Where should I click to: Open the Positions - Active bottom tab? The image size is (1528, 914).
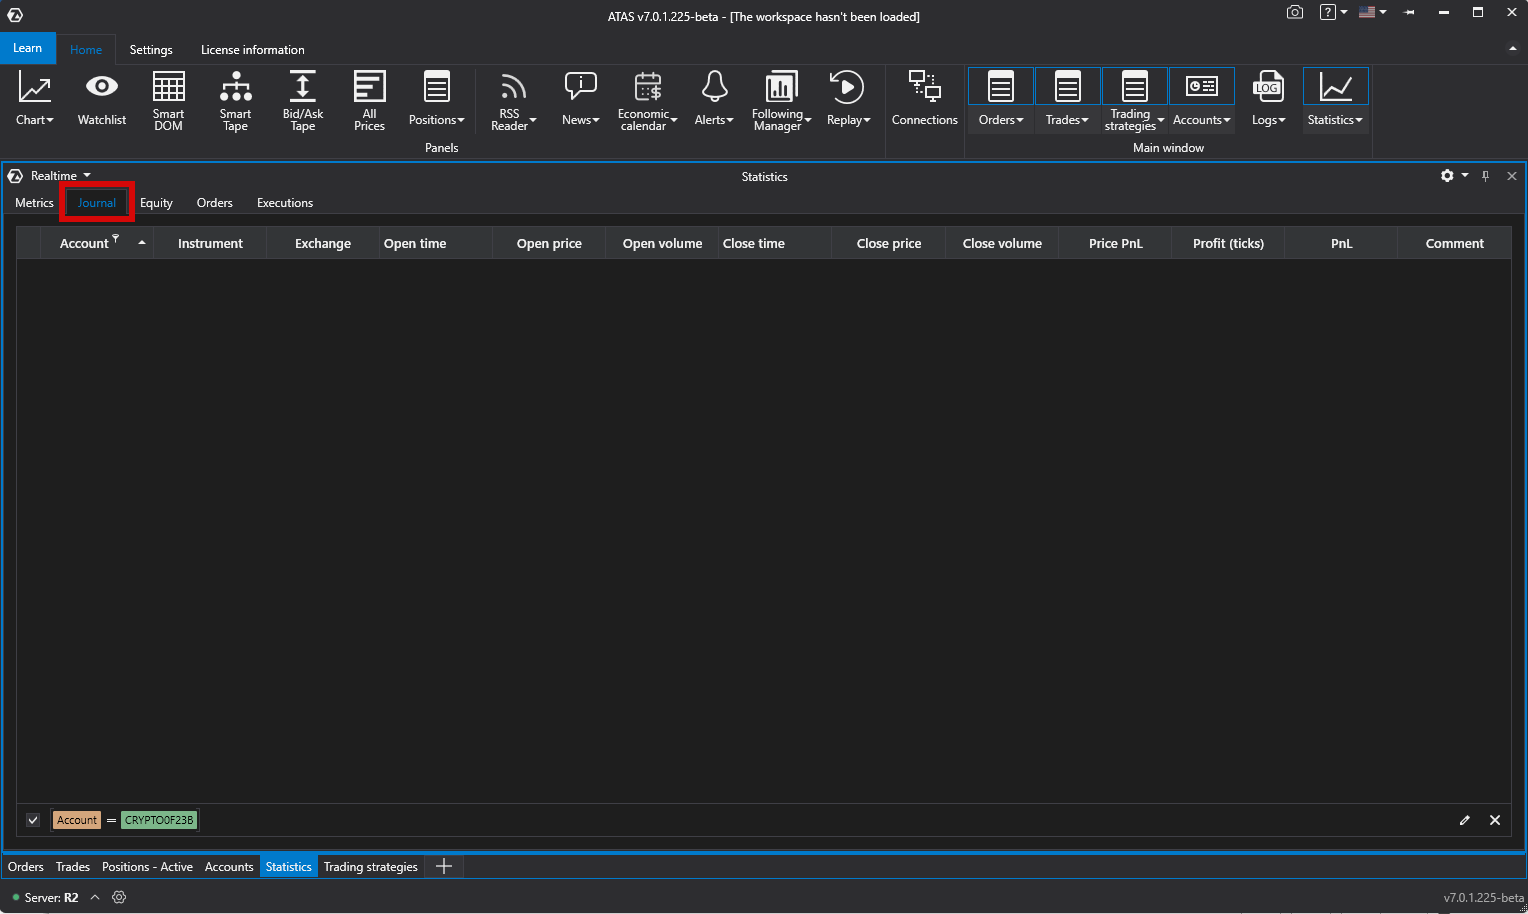(147, 867)
